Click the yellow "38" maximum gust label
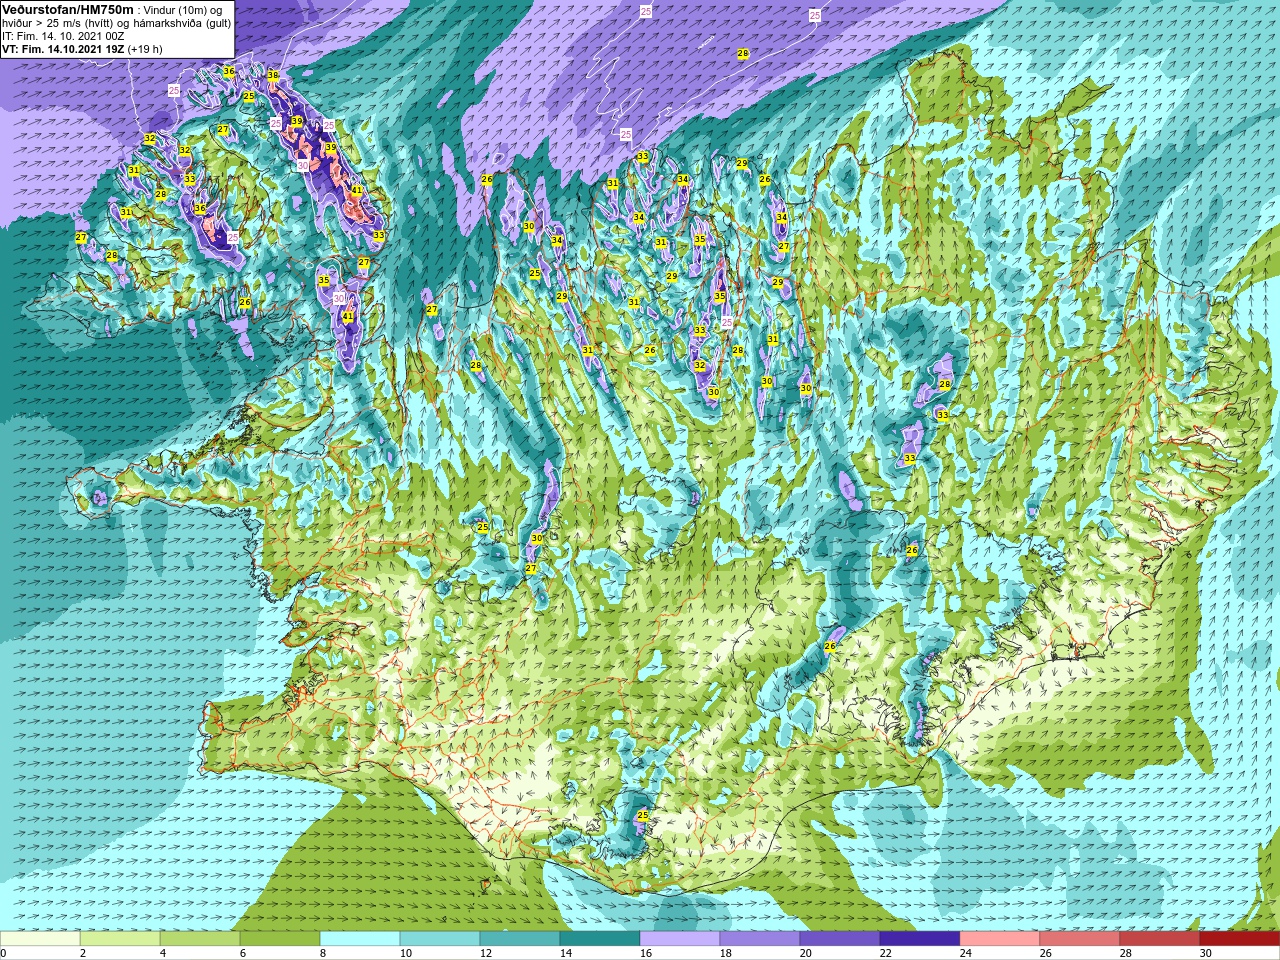Screen dimensions: 1280x960 click(x=273, y=76)
